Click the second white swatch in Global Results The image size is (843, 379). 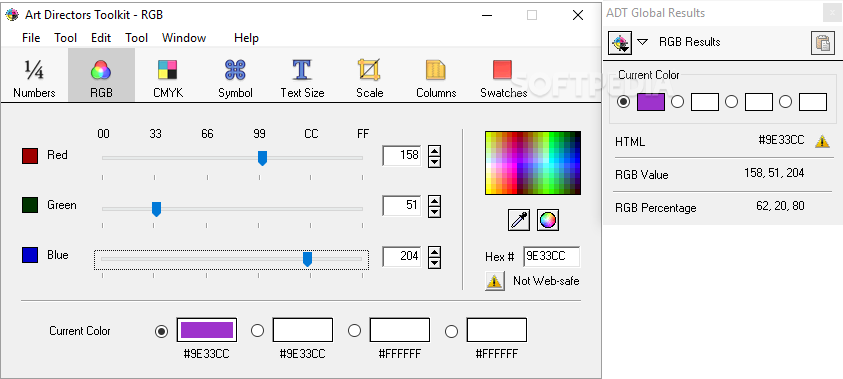coord(705,102)
